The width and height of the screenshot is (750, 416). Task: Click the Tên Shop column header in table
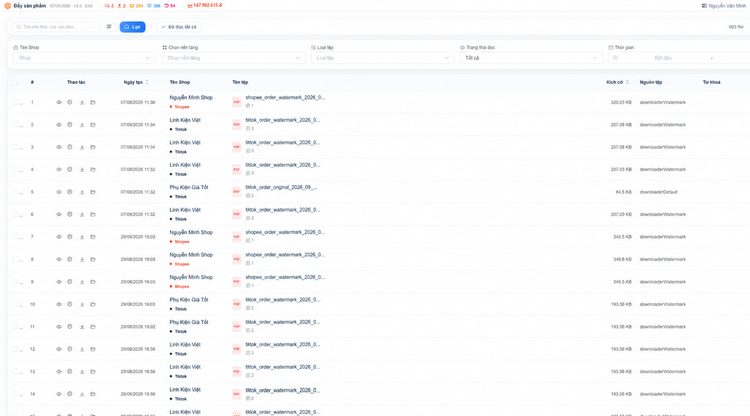pyautogui.click(x=180, y=82)
